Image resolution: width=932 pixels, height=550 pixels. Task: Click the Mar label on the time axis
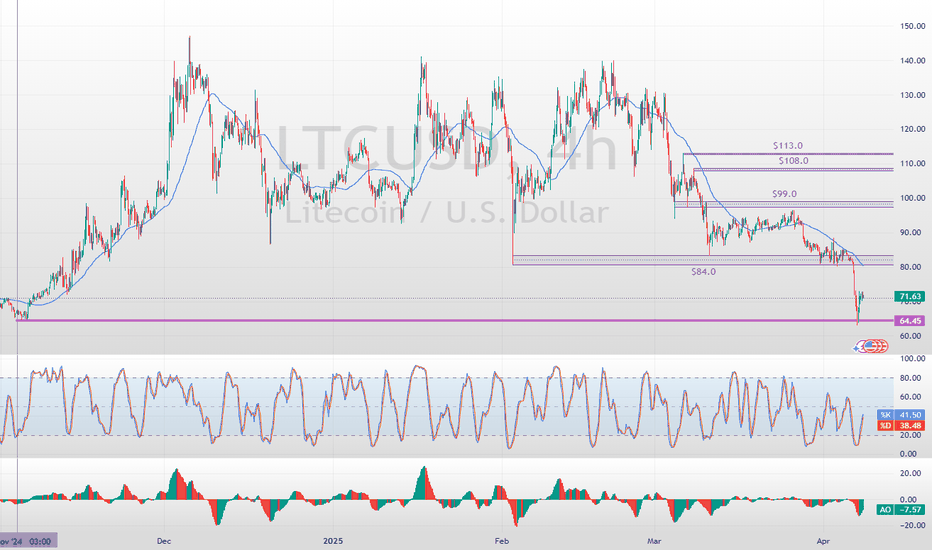coord(654,541)
